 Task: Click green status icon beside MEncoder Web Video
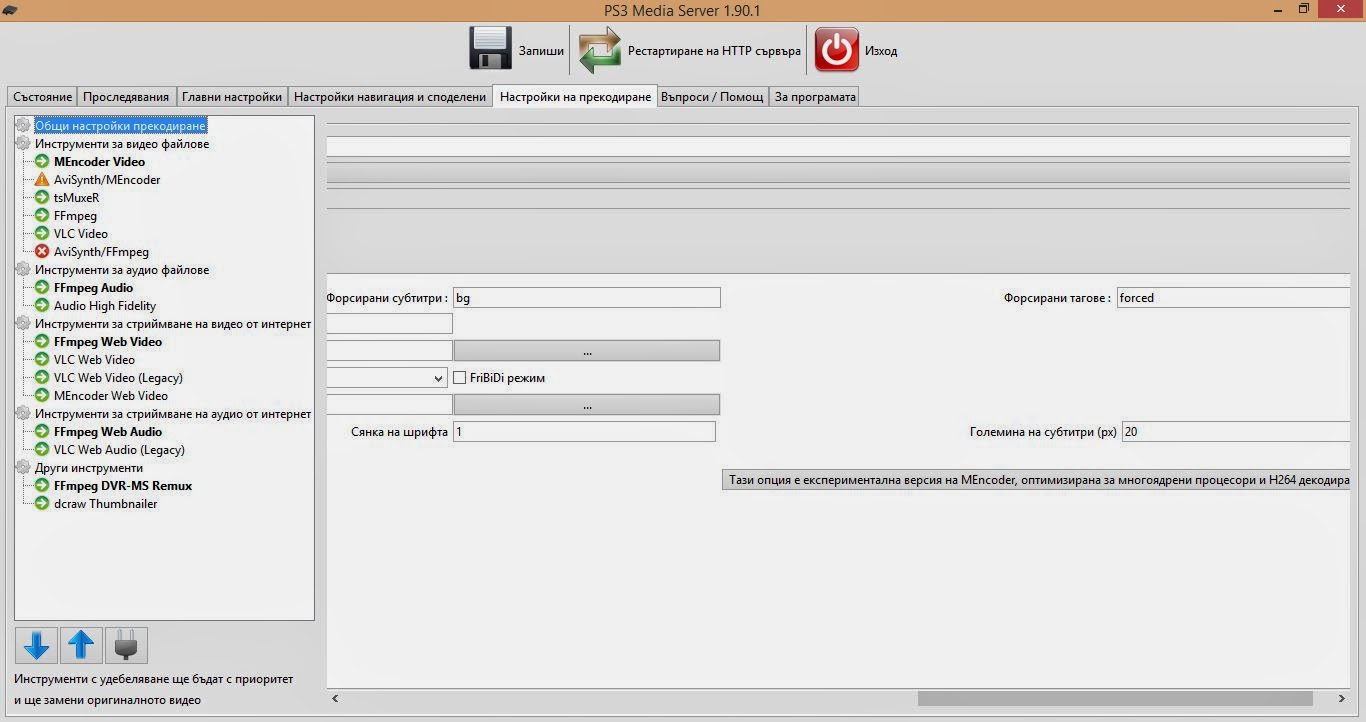point(42,396)
